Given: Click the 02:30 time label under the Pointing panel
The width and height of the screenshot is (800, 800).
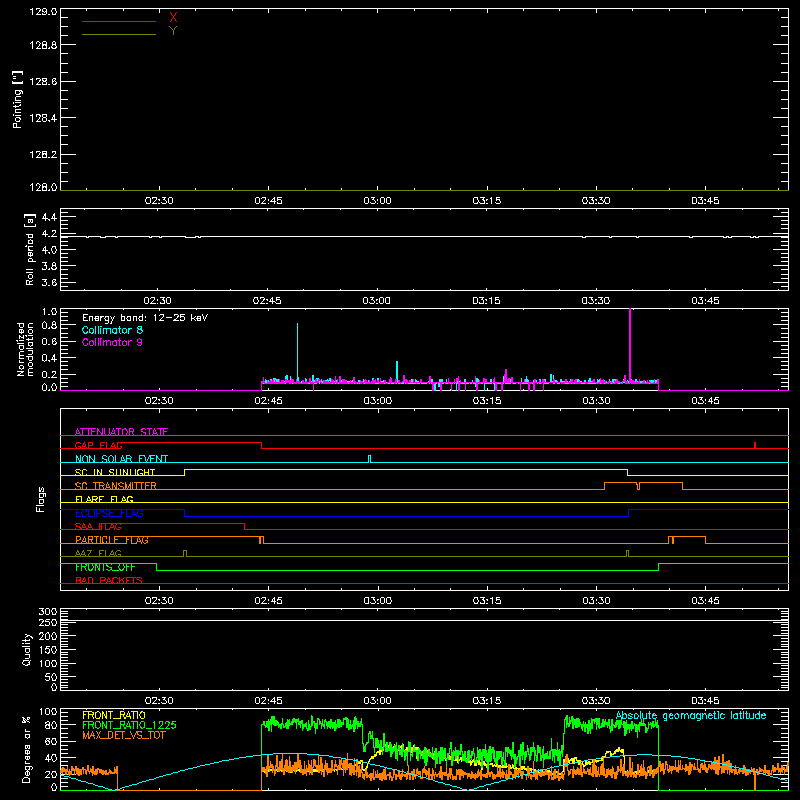Looking at the screenshot, I should point(159,201).
